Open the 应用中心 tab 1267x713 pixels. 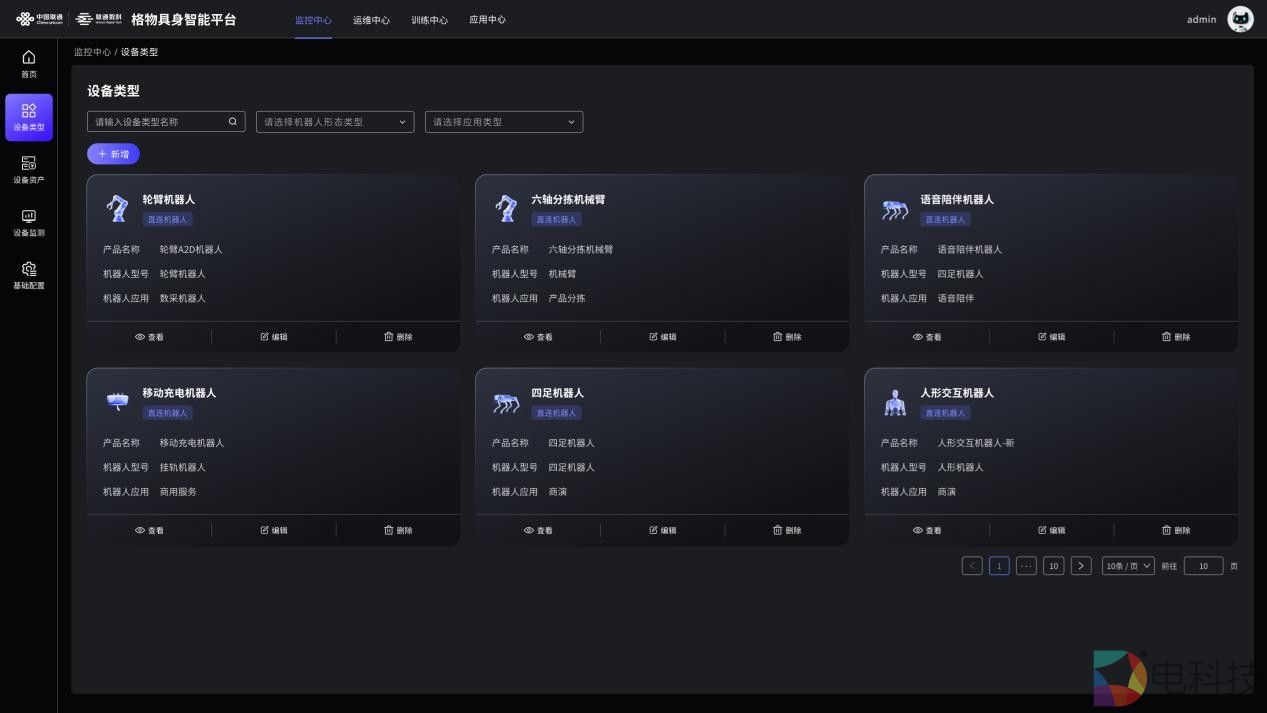click(487, 20)
